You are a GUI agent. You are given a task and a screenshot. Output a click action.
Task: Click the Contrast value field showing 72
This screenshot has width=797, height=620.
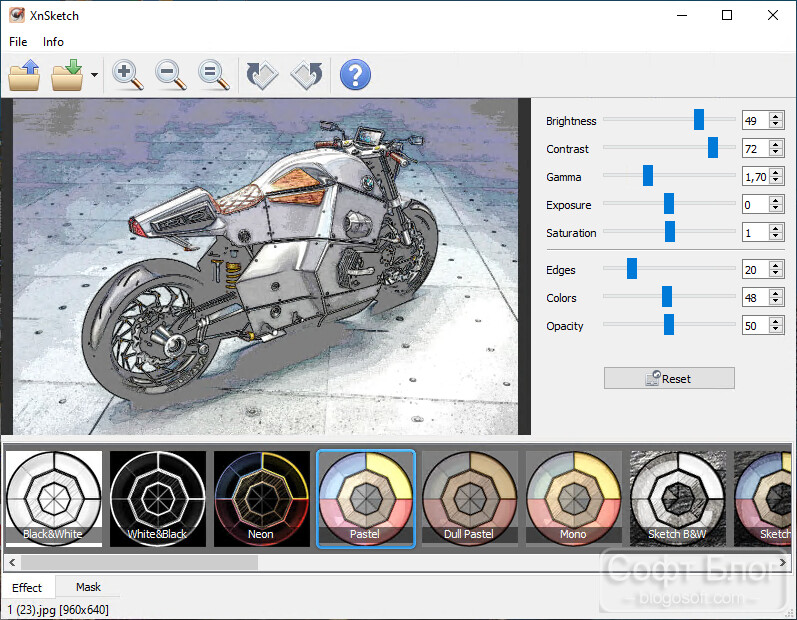[x=755, y=148]
